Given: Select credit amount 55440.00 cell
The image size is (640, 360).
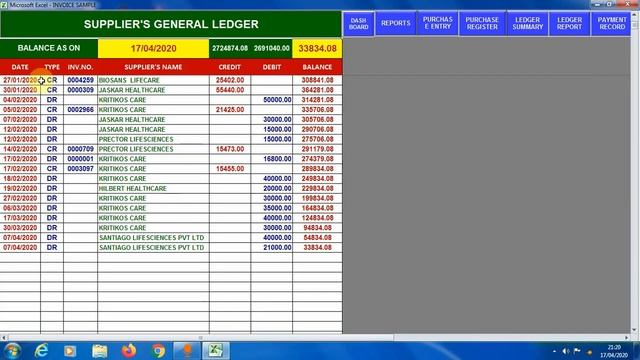Looking at the screenshot, I should point(230,90).
